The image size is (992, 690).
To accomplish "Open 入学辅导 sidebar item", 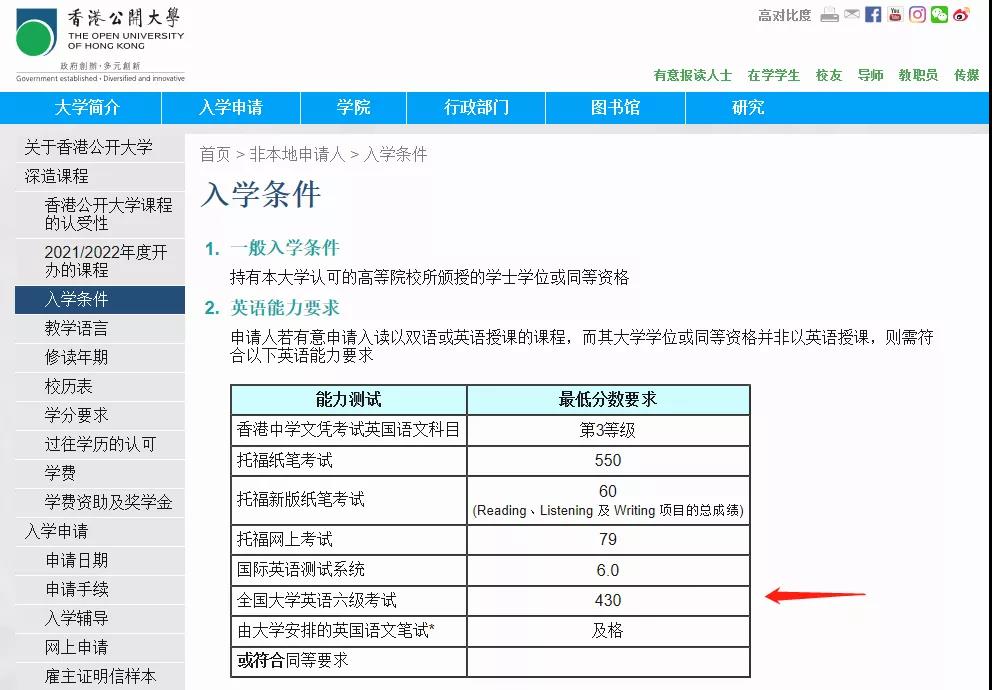I will pos(100,619).
